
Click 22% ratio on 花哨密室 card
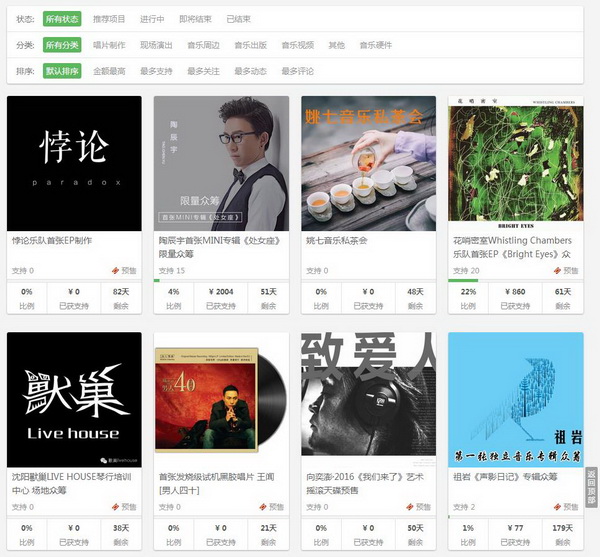click(x=468, y=292)
